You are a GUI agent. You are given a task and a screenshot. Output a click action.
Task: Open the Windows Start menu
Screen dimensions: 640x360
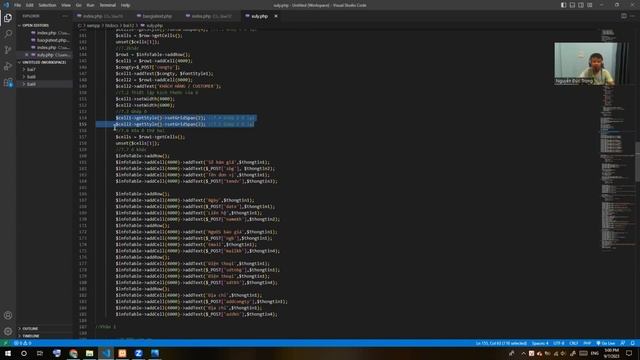(x=8, y=353)
